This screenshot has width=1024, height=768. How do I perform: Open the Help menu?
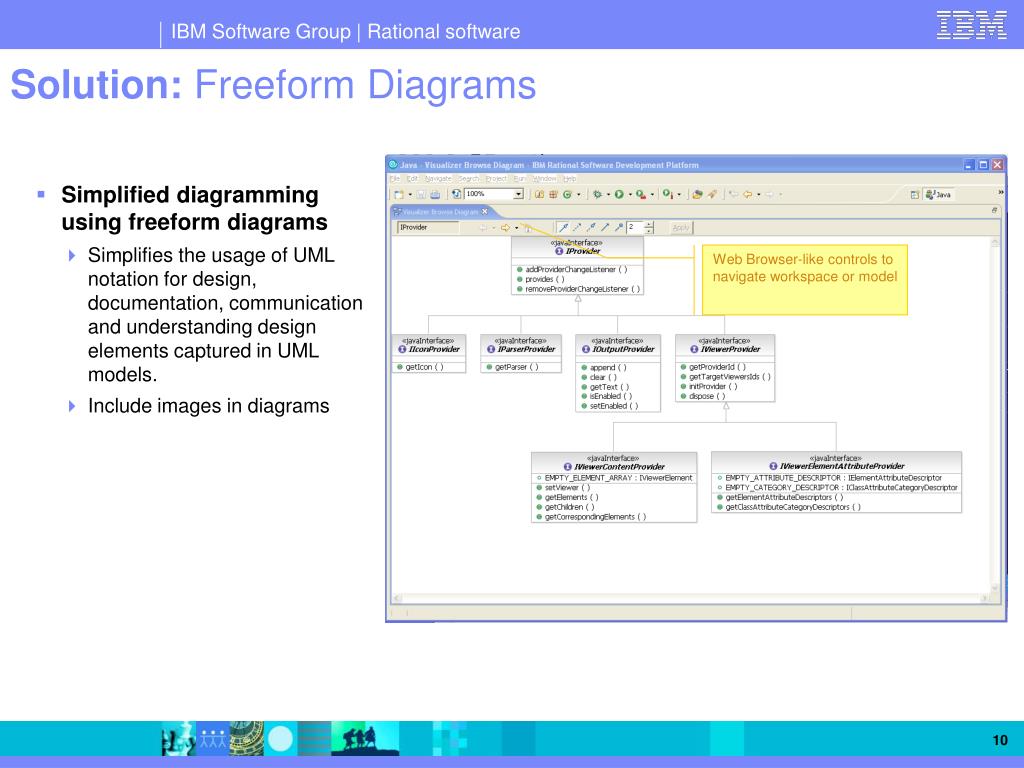click(569, 178)
